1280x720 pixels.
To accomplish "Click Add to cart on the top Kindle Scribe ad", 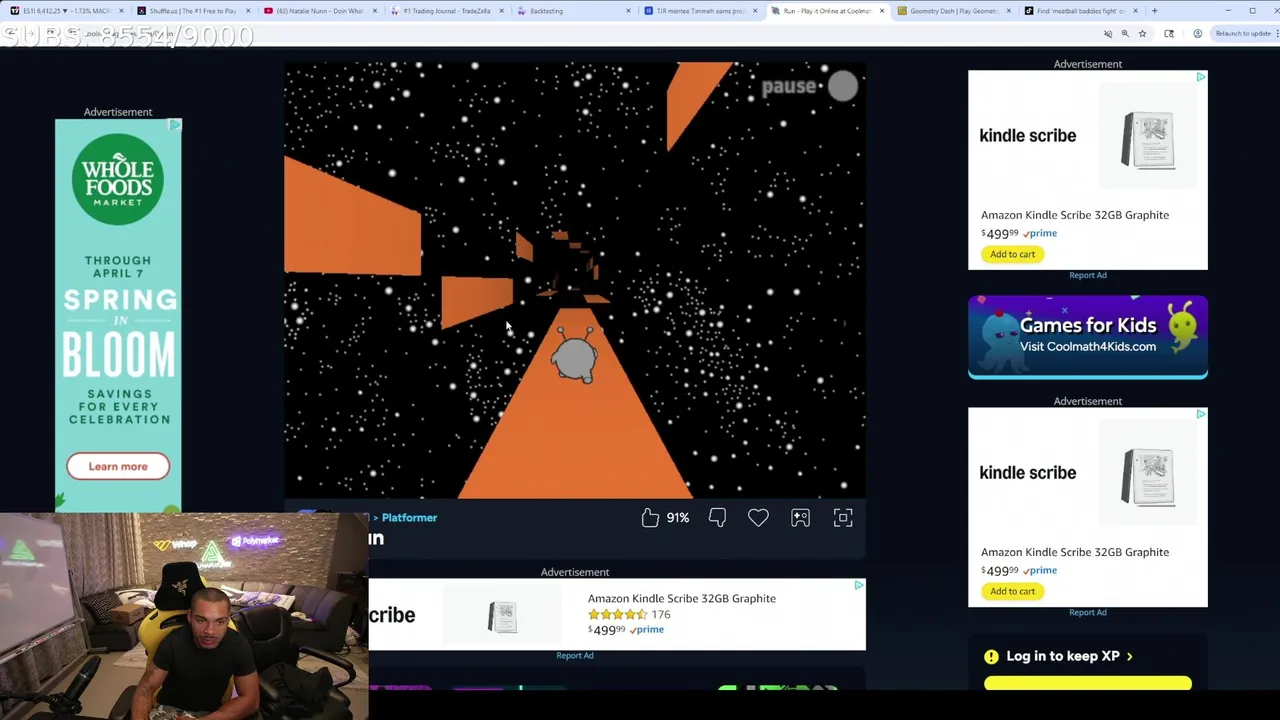I will pyautogui.click(x=1012, y=254).
